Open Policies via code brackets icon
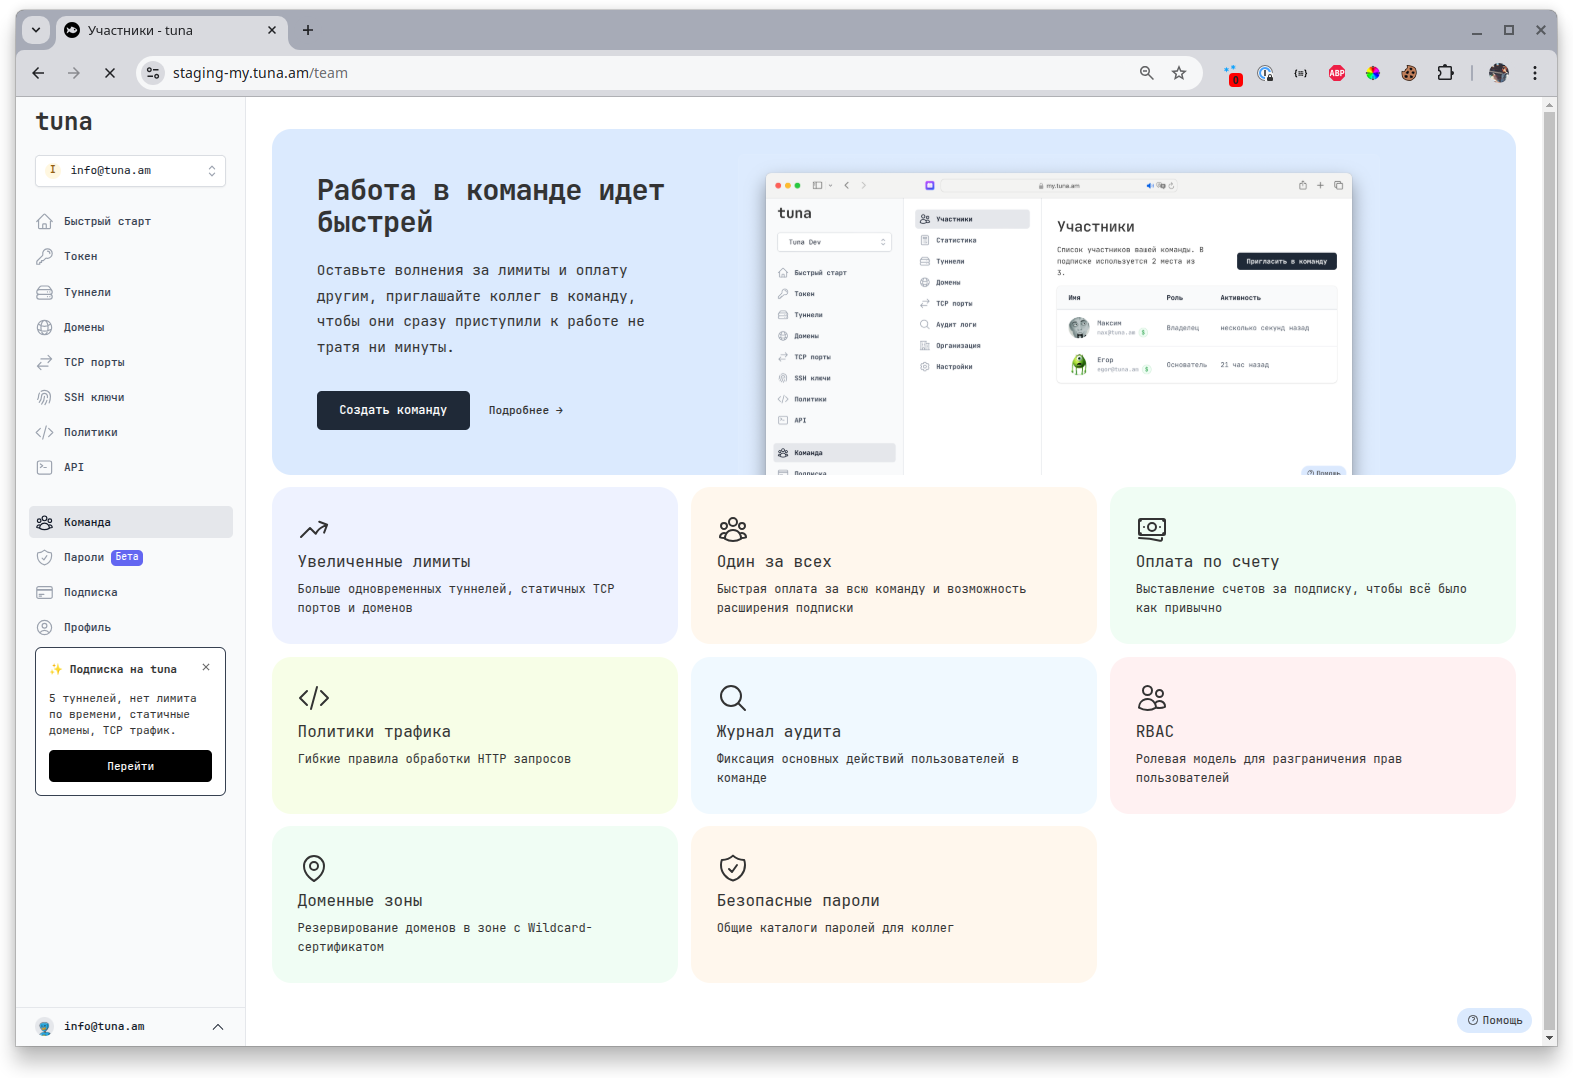 [x=44, y=433]
